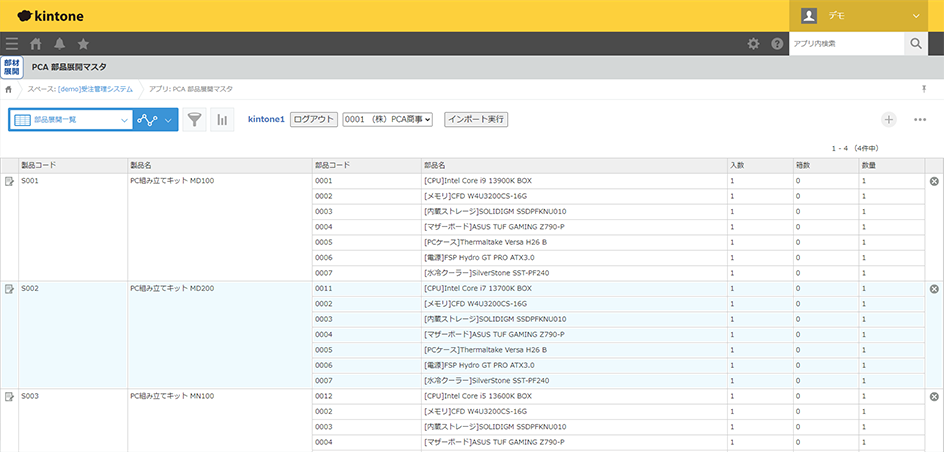Viewport: 944px width, 452px height.
Task: Open the settings gear icon
Action: [755, 44]
